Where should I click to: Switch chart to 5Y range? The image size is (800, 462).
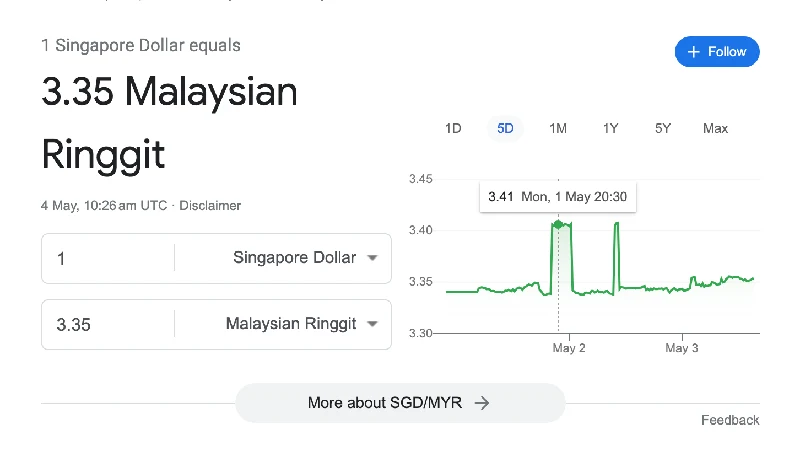tap(663, 128)
